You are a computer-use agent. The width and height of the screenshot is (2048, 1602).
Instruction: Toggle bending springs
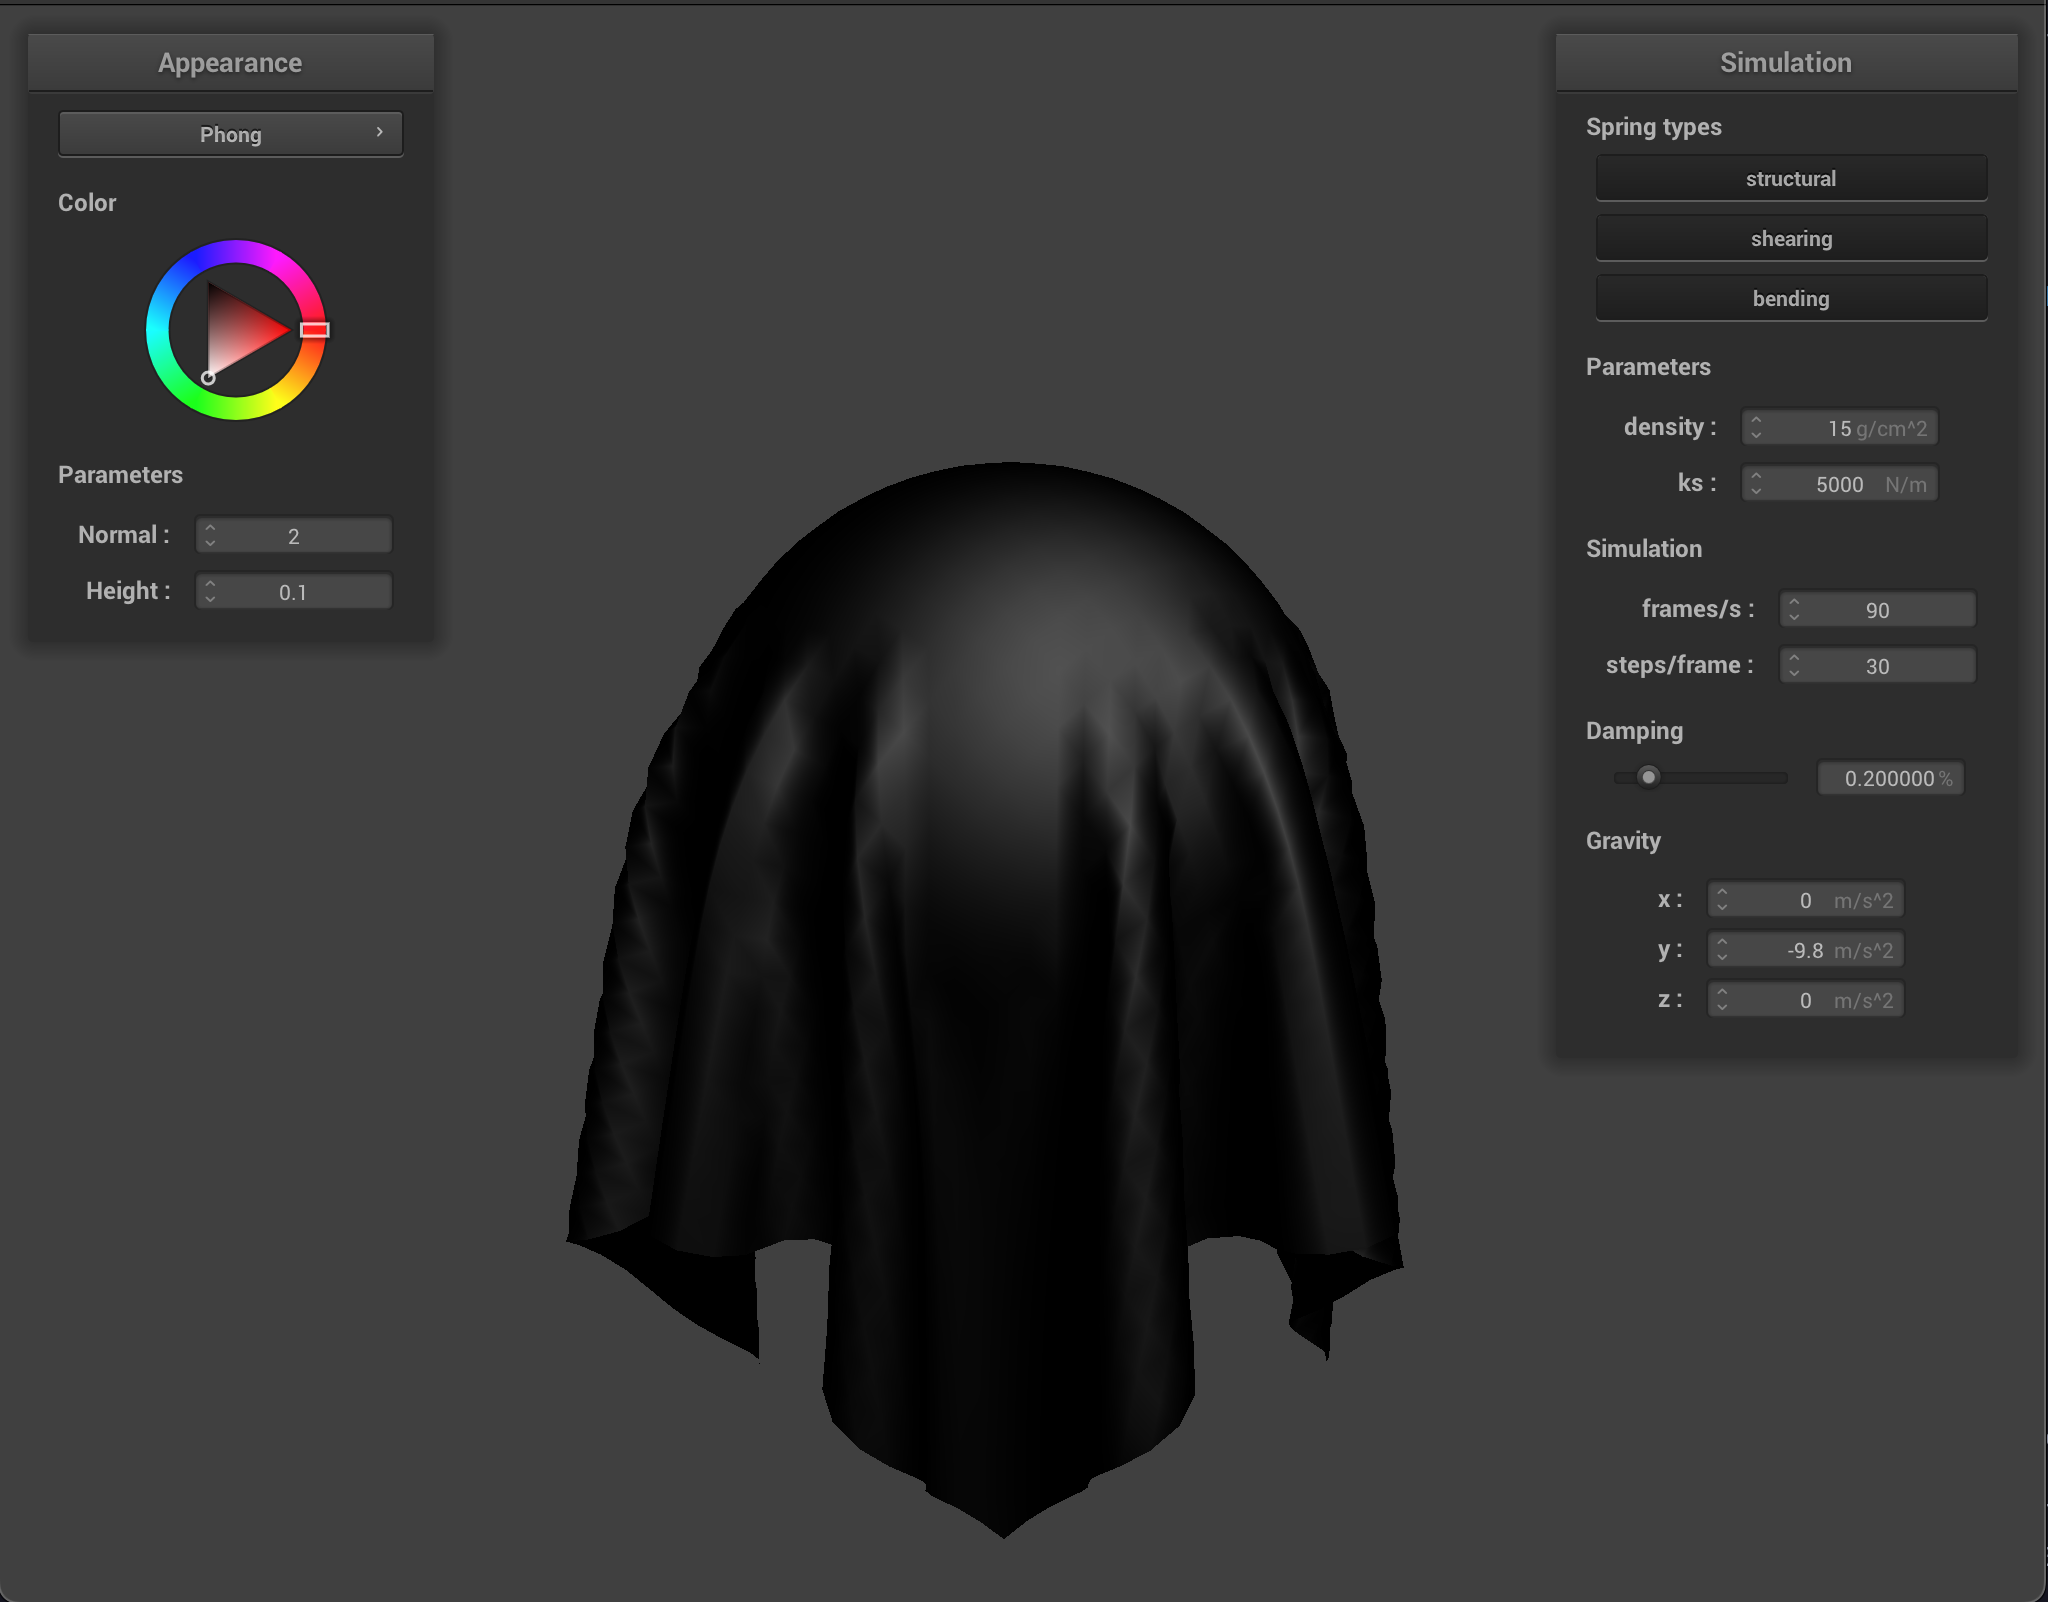tap(1790, 298)
